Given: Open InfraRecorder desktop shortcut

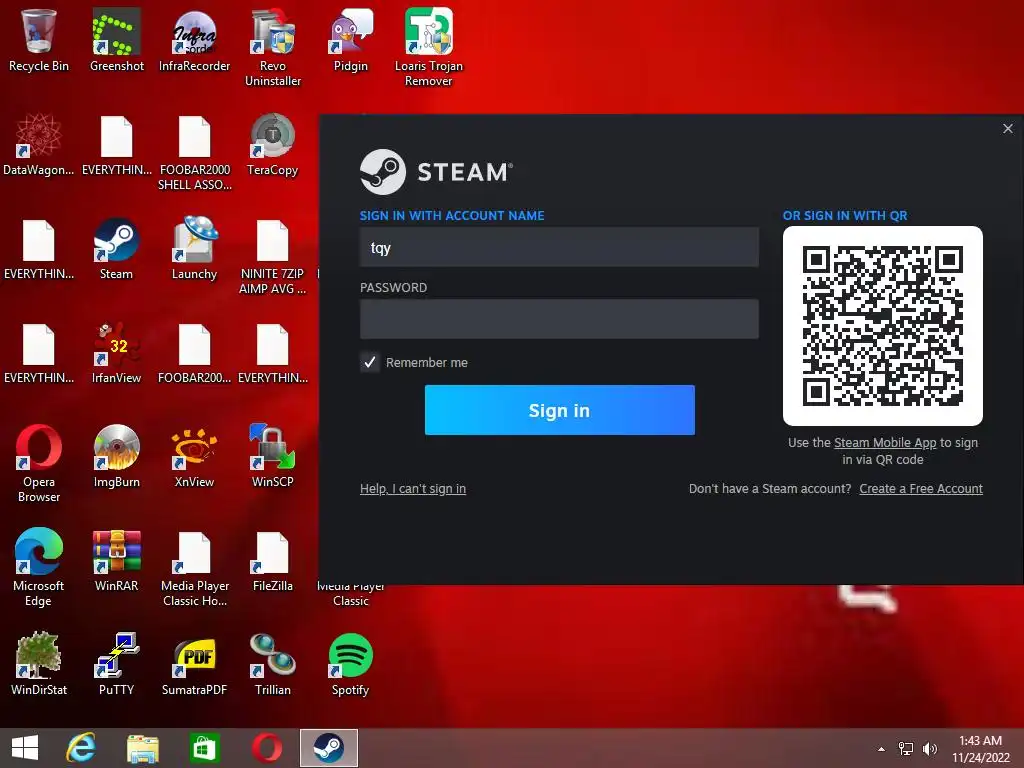Looking at the screenshot, I should coord(195,39).
